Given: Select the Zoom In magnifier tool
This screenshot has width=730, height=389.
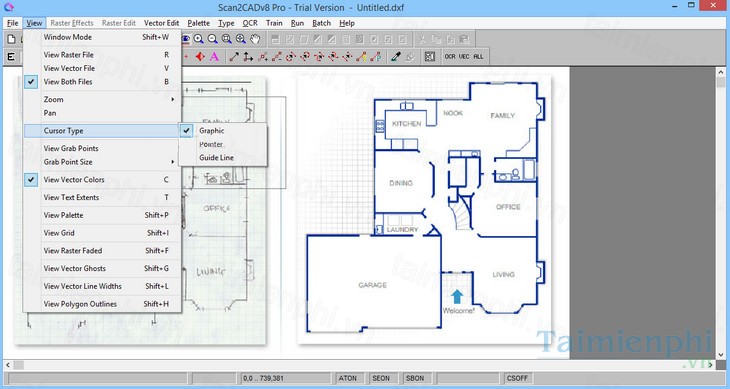Looking at the screenshot, I should [199, 39].
